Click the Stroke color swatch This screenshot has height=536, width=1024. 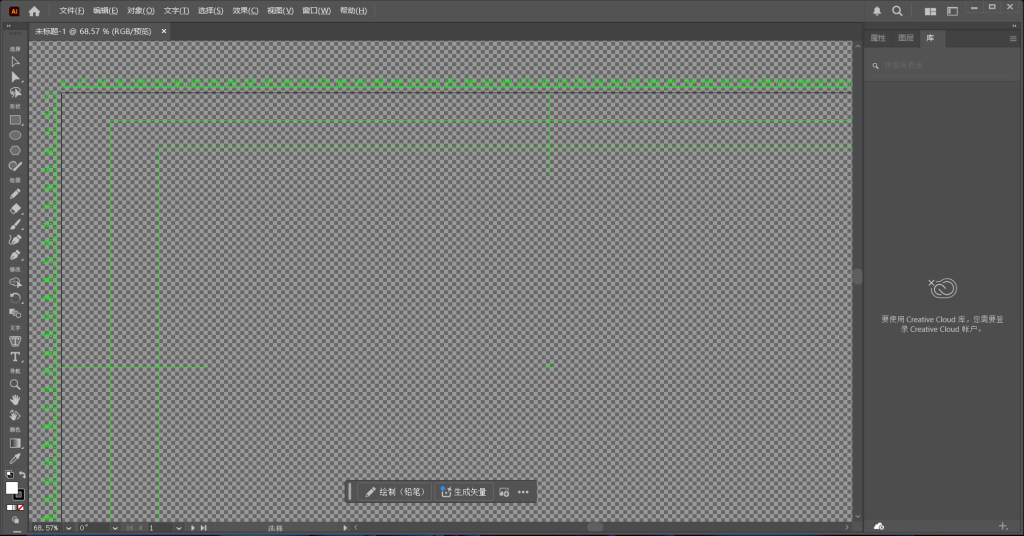coord(20,496)
